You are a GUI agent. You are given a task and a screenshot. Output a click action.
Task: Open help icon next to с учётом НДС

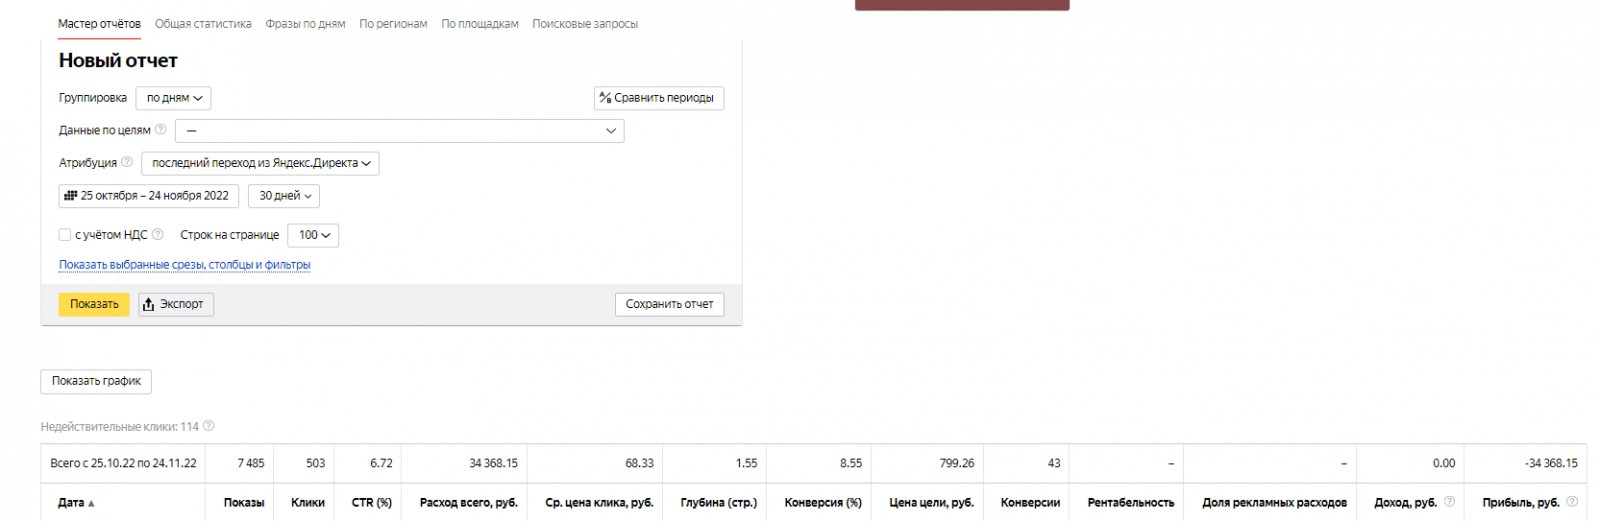tap(158, 234)
